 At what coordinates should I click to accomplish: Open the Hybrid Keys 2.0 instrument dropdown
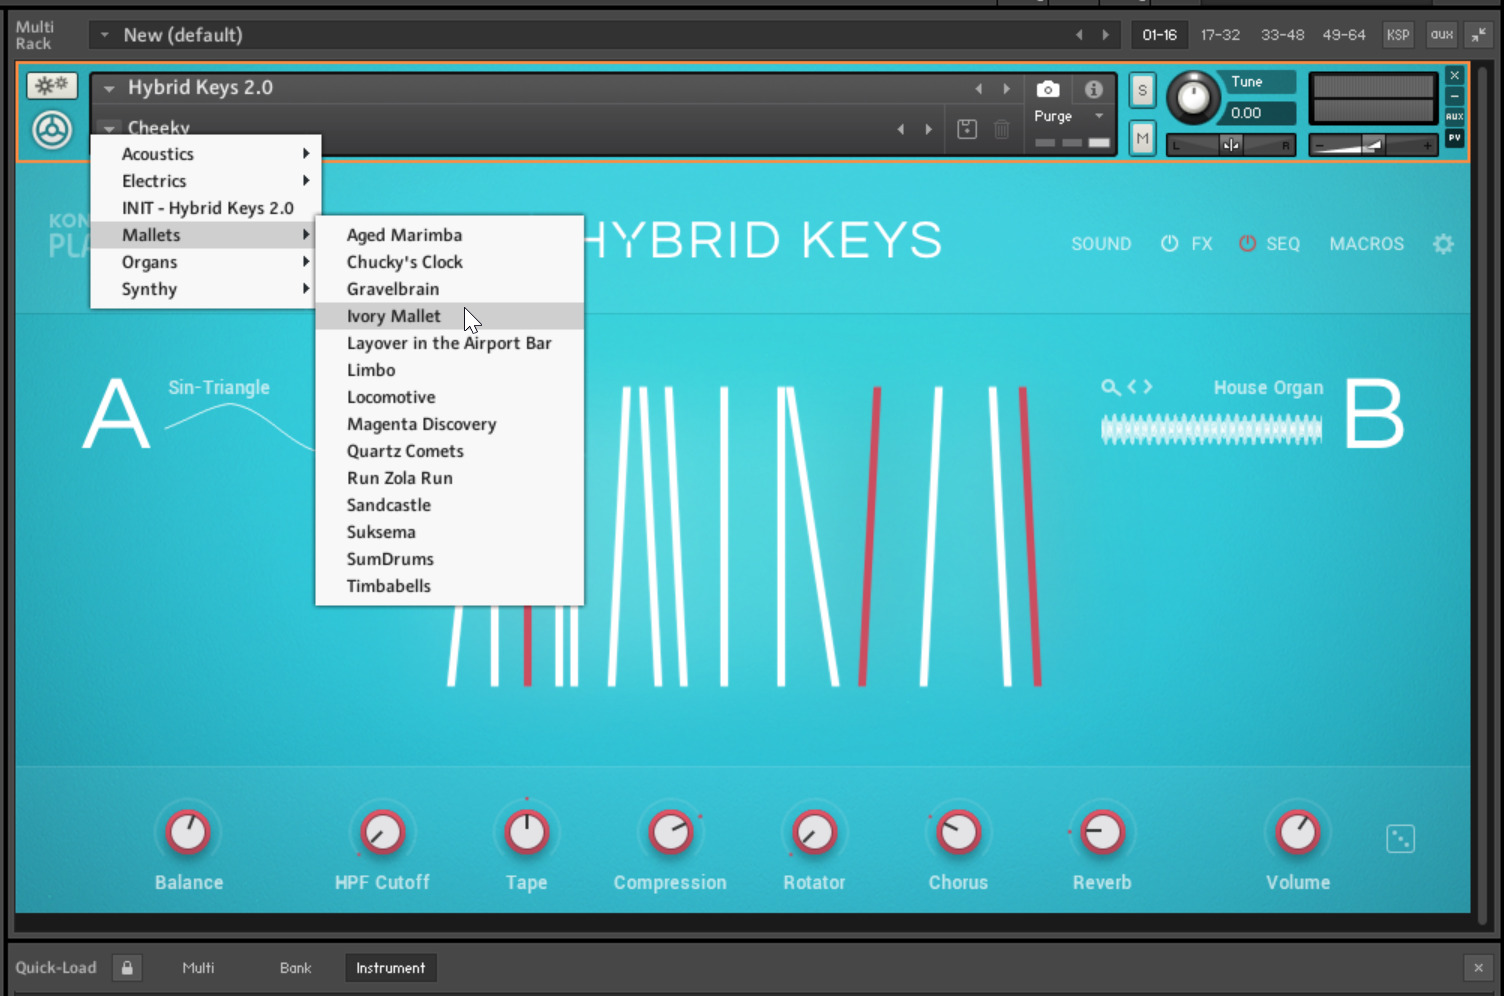[x=109, y=89]
